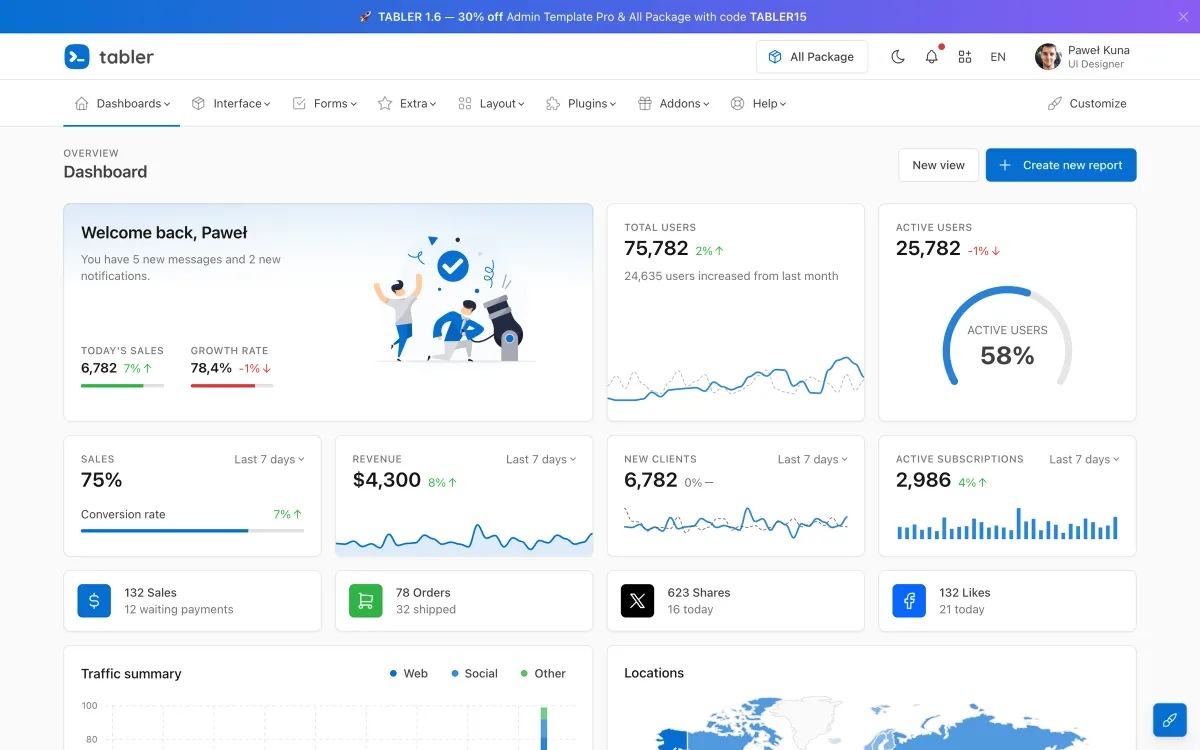The height and width of the screenshot is (750, 1200).
Task: Open the Plugins menu
Action: [x=581, y=103]
